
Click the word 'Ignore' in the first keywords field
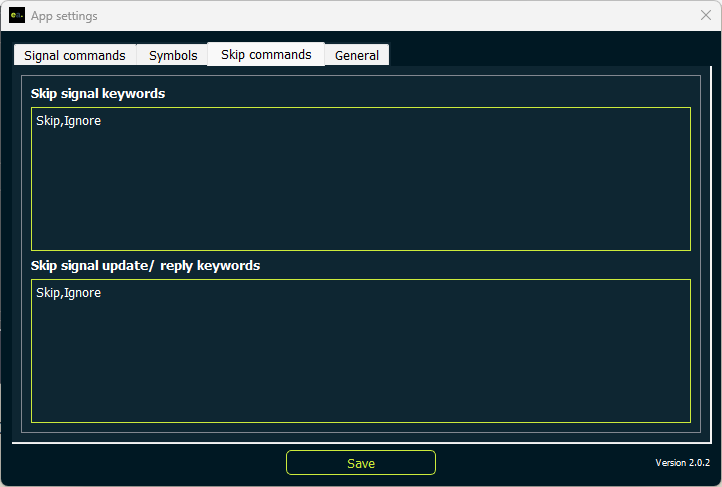82,121
